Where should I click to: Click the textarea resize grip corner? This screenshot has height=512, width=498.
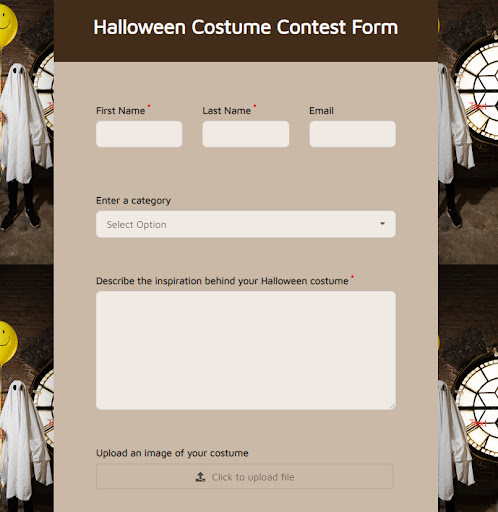click(392, 406)
